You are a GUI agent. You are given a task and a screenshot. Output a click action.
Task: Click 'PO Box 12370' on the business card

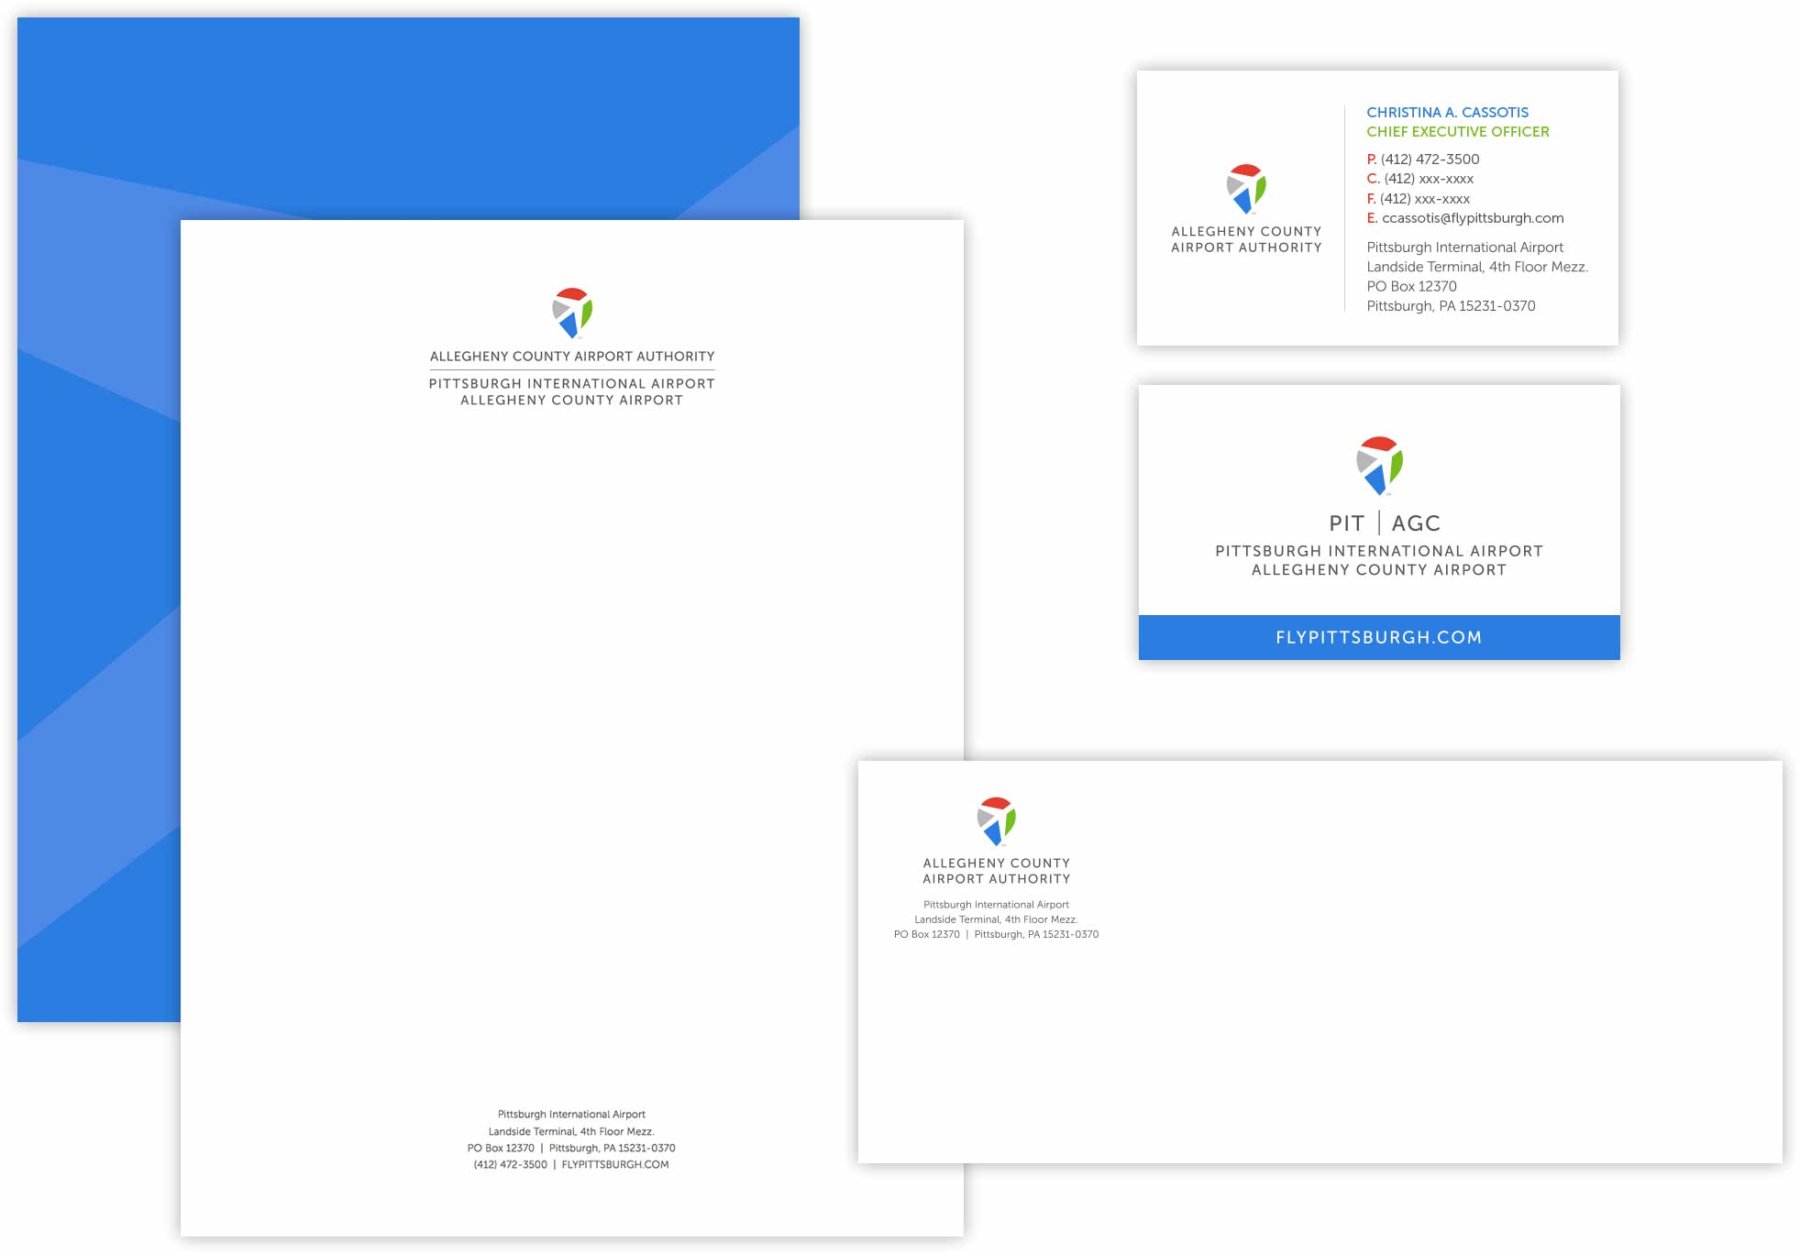1411,286
